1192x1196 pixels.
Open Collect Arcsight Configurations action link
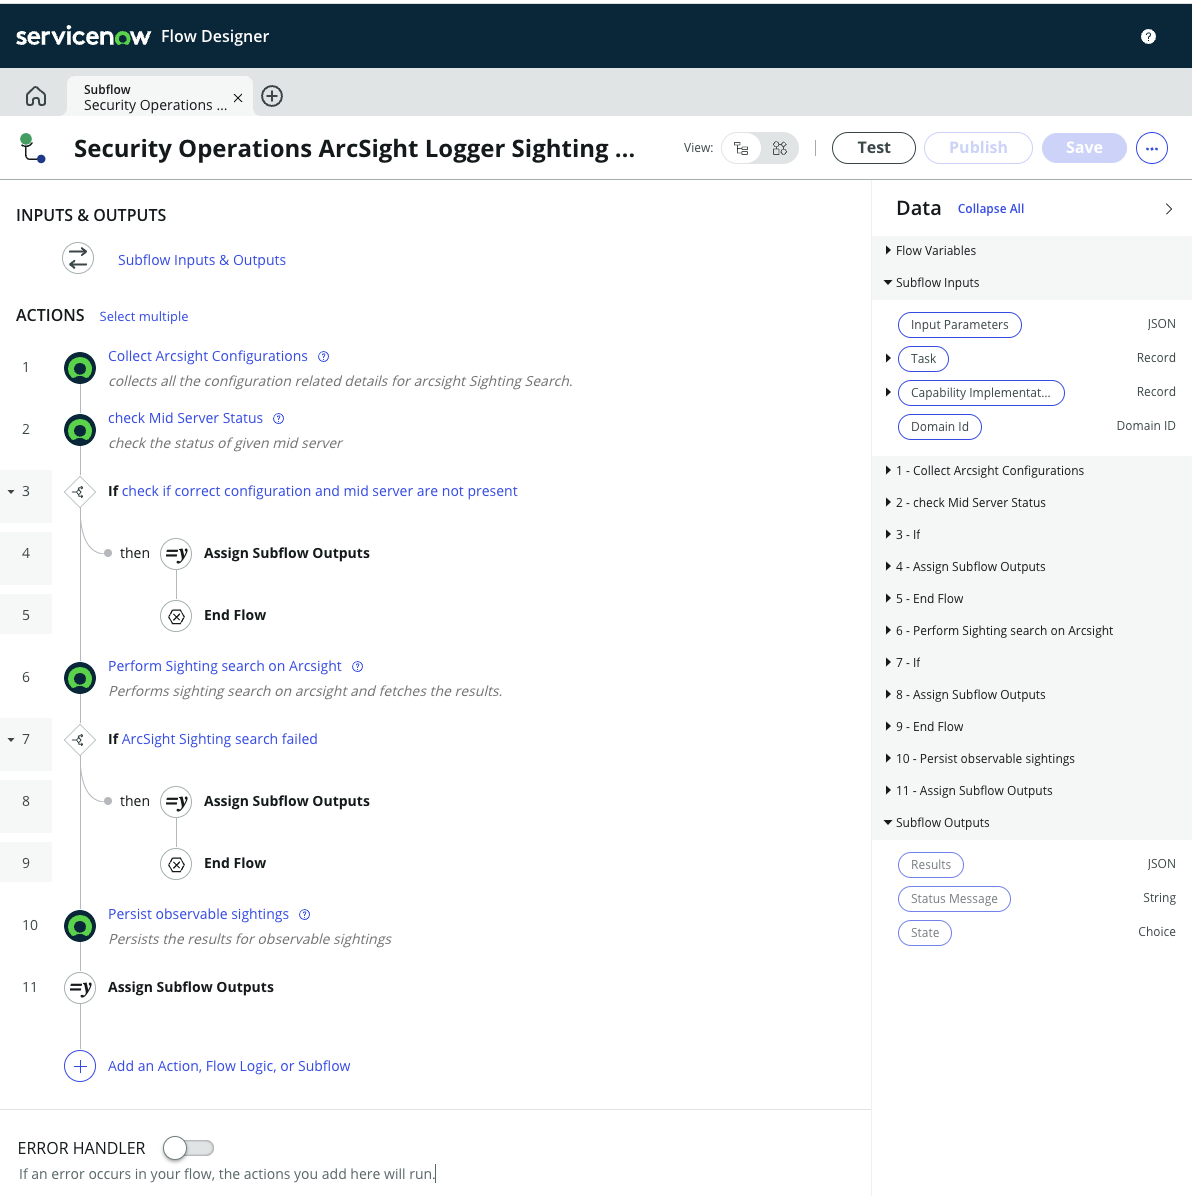207,356
